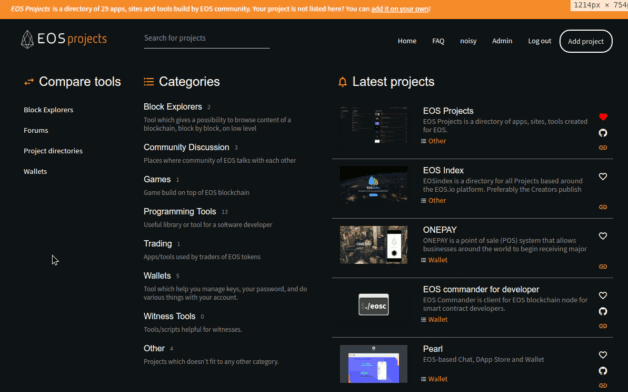Open the ONEPAY project title
The height and width of the screenshot is (392, 628).
pos(440,230)
